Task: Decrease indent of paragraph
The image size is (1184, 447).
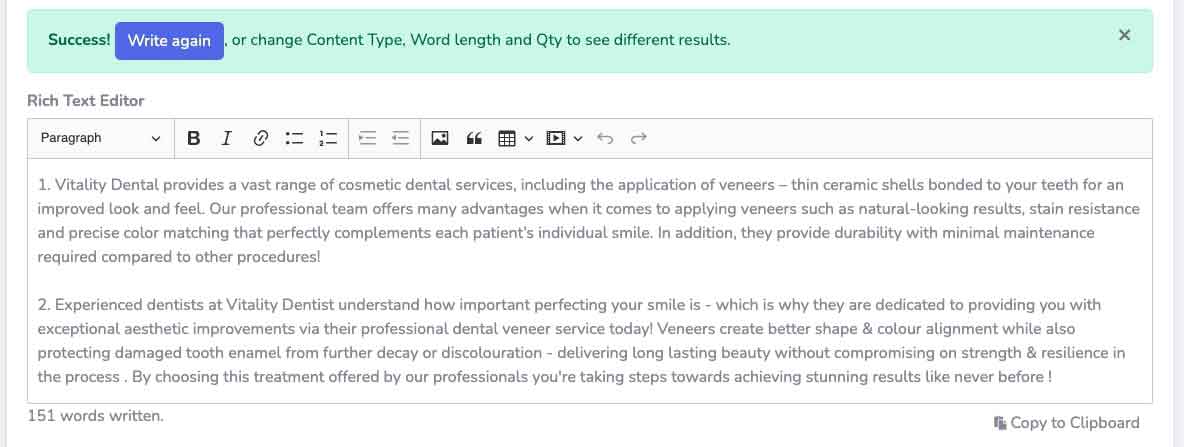Action: point(401,138)
